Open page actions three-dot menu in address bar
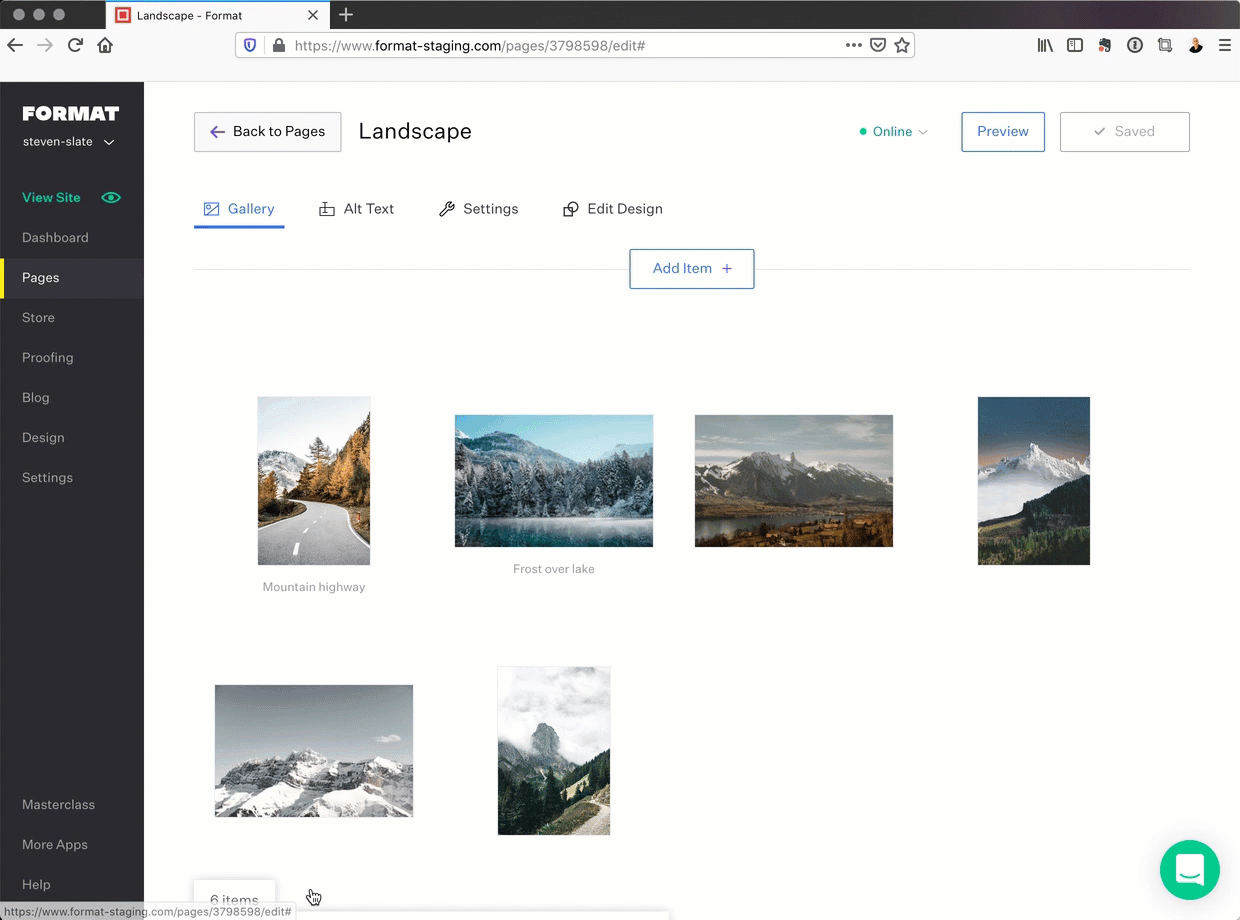The width and height of the screenshot is (1240, 920). 853,45
